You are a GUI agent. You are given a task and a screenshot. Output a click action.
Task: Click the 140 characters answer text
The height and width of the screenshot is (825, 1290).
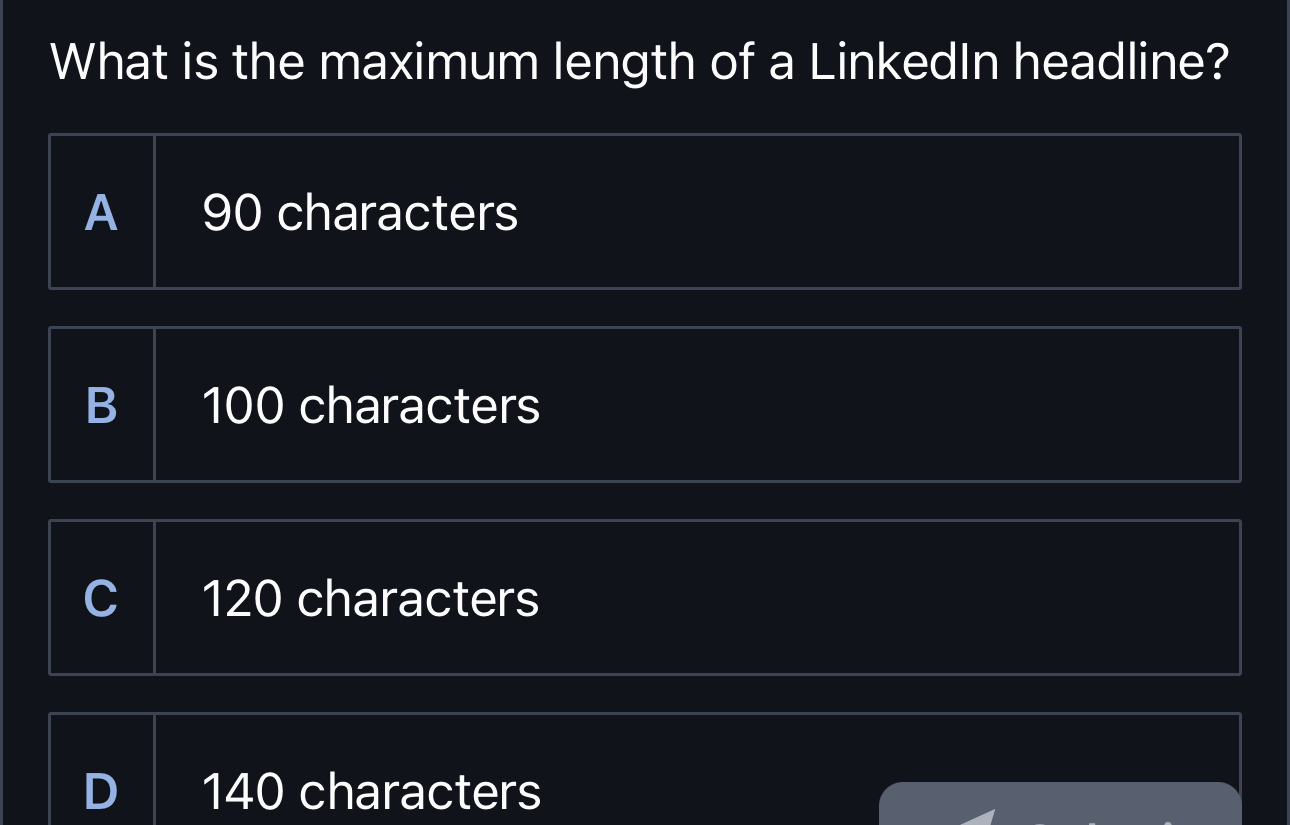click(370, 791)
